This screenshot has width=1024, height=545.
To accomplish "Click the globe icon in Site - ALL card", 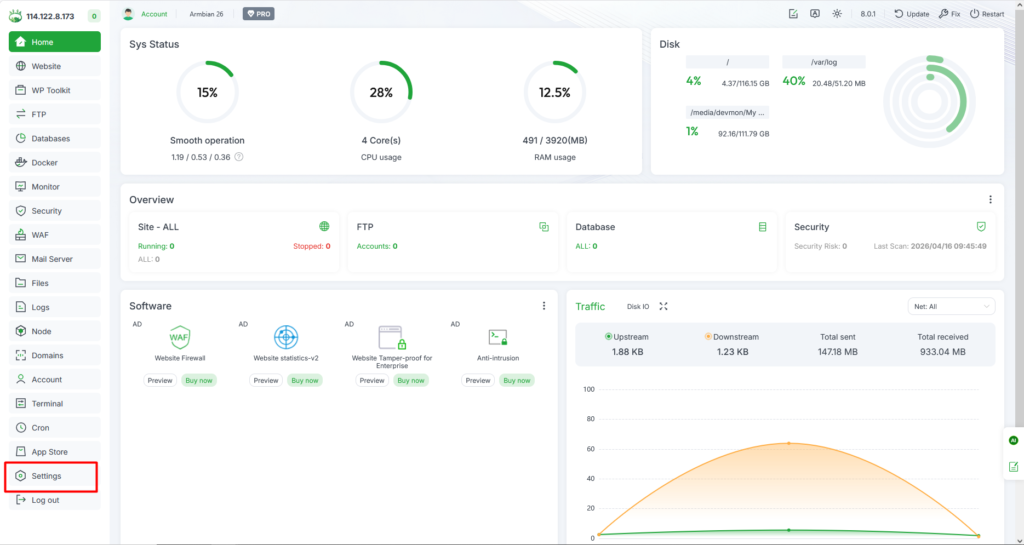I will [x=324, y=227].
